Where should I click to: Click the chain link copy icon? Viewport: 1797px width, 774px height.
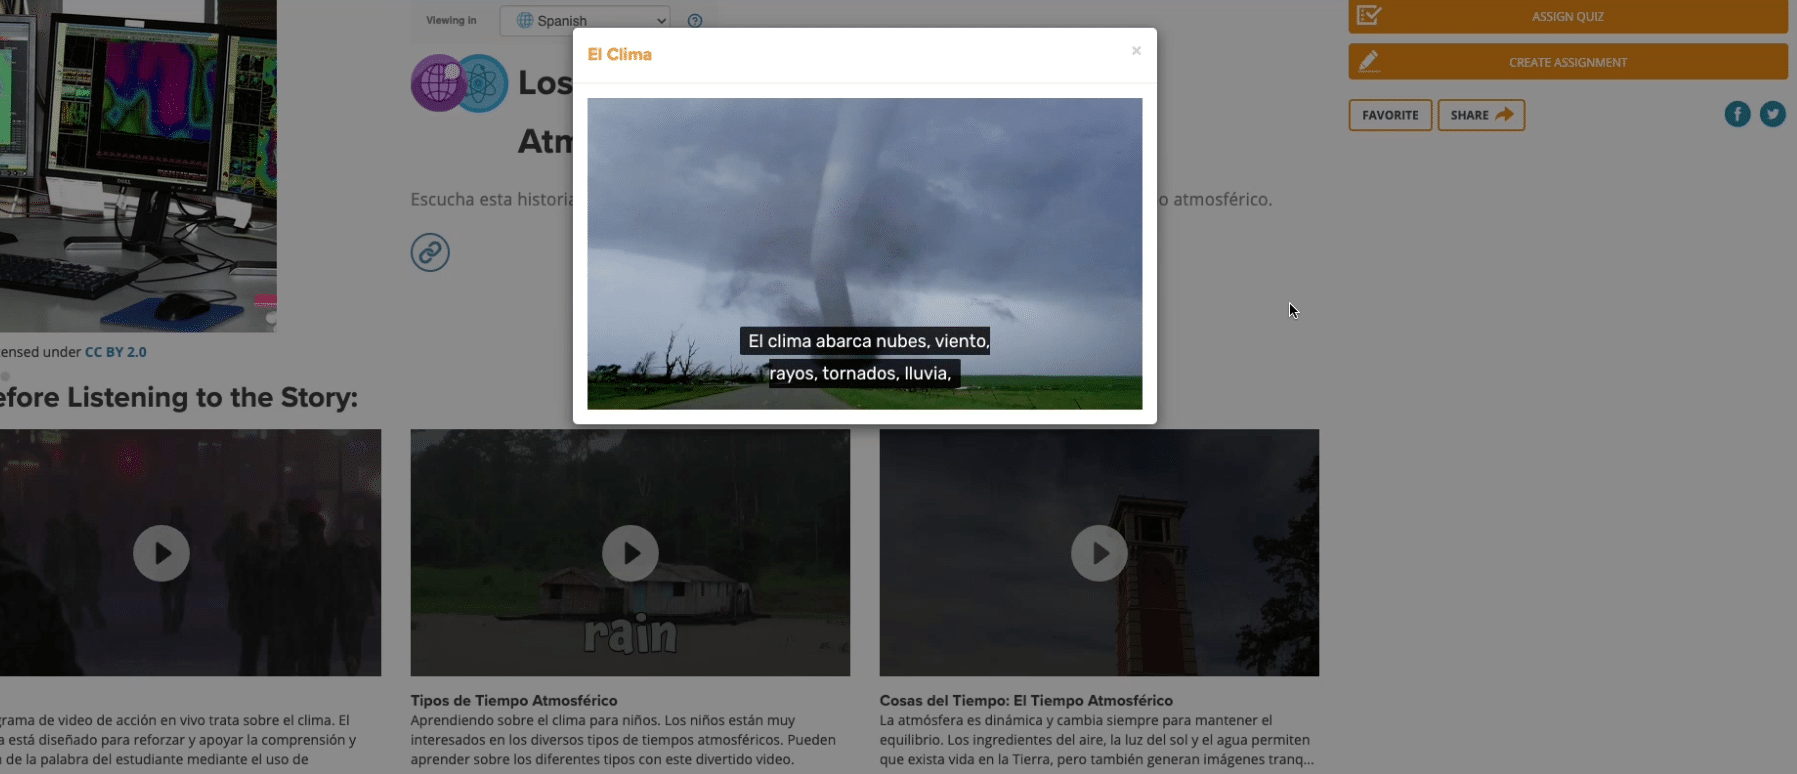(x=430, y=252)
